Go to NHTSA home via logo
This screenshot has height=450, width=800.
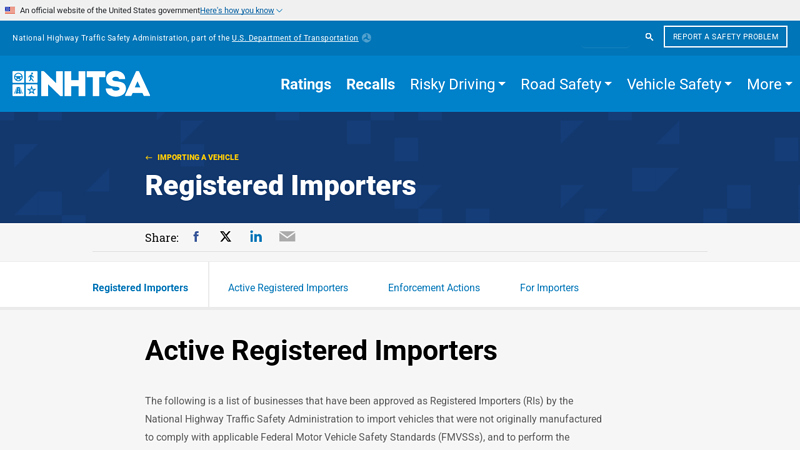click(x=81, y=84)
